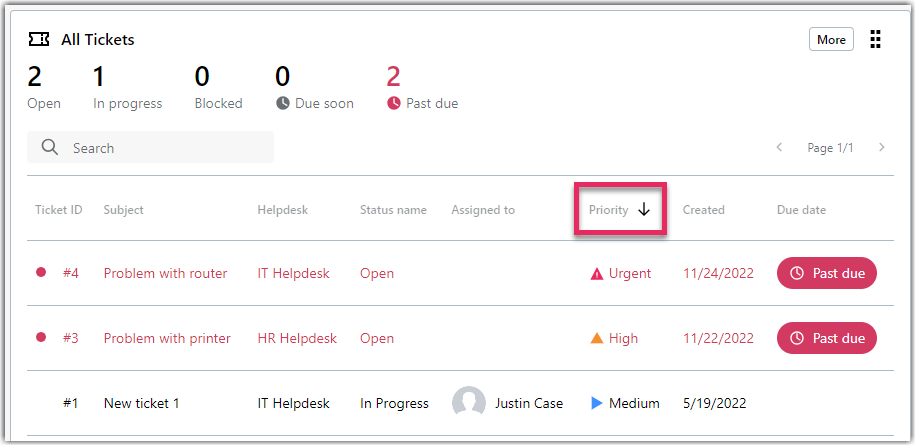The width and height of the screenshot is (916, 446).
Task: Click the More button
Action: (831, 40)
